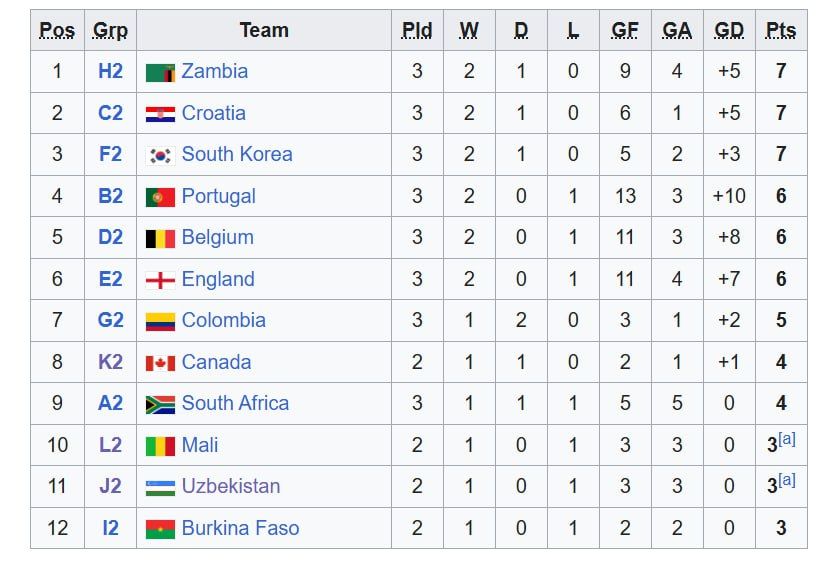
Task: Open the Colombia team link
Action: click(x=223, y=321)
